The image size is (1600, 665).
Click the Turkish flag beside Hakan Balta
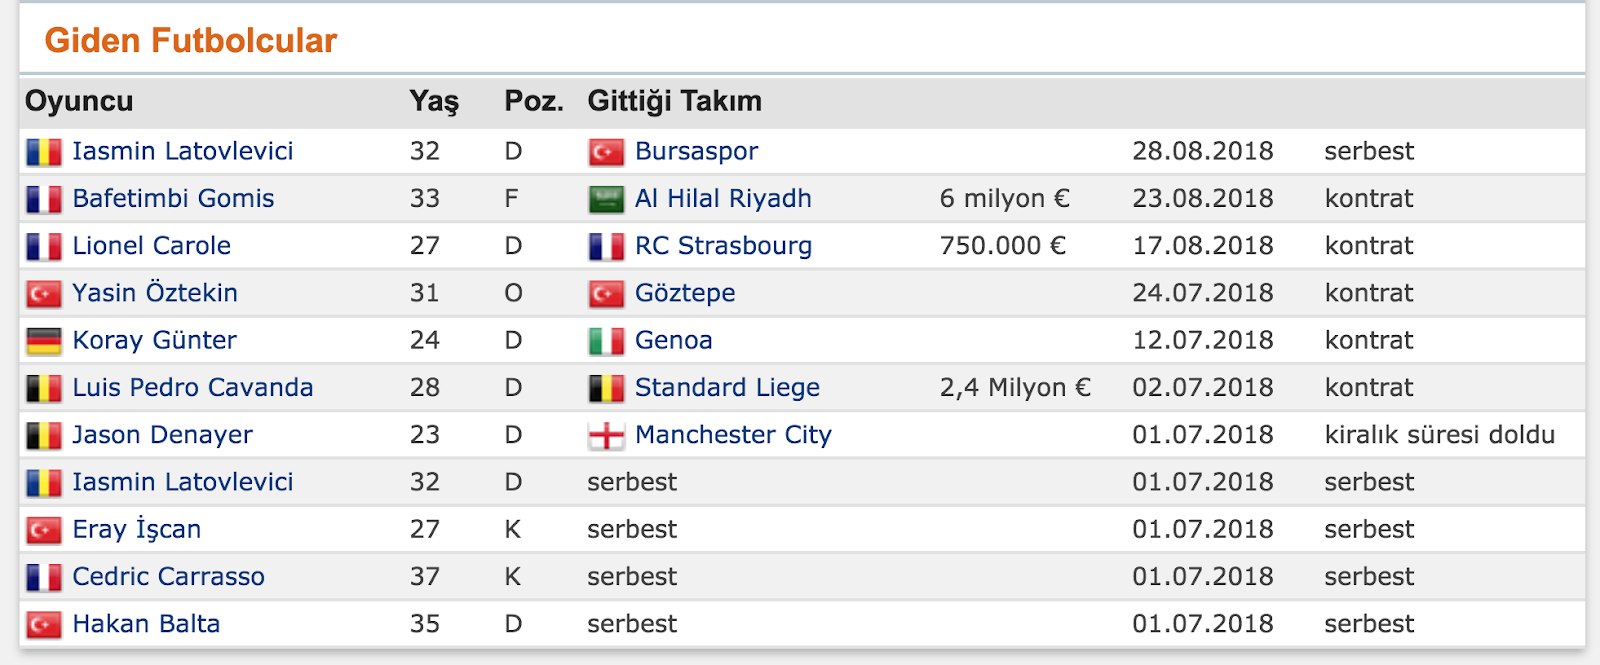pyautogui.click(x=44, y=625)
